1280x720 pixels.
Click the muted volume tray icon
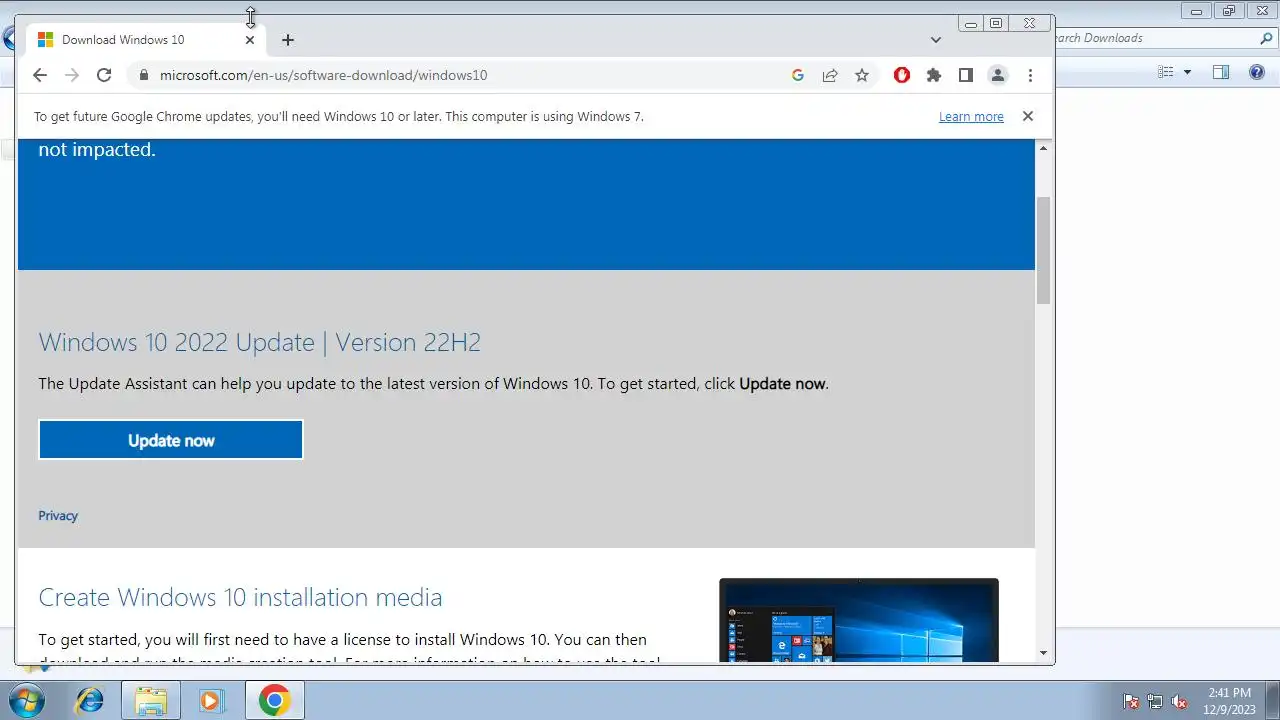pyautogui.click(x=1180, y=701)
